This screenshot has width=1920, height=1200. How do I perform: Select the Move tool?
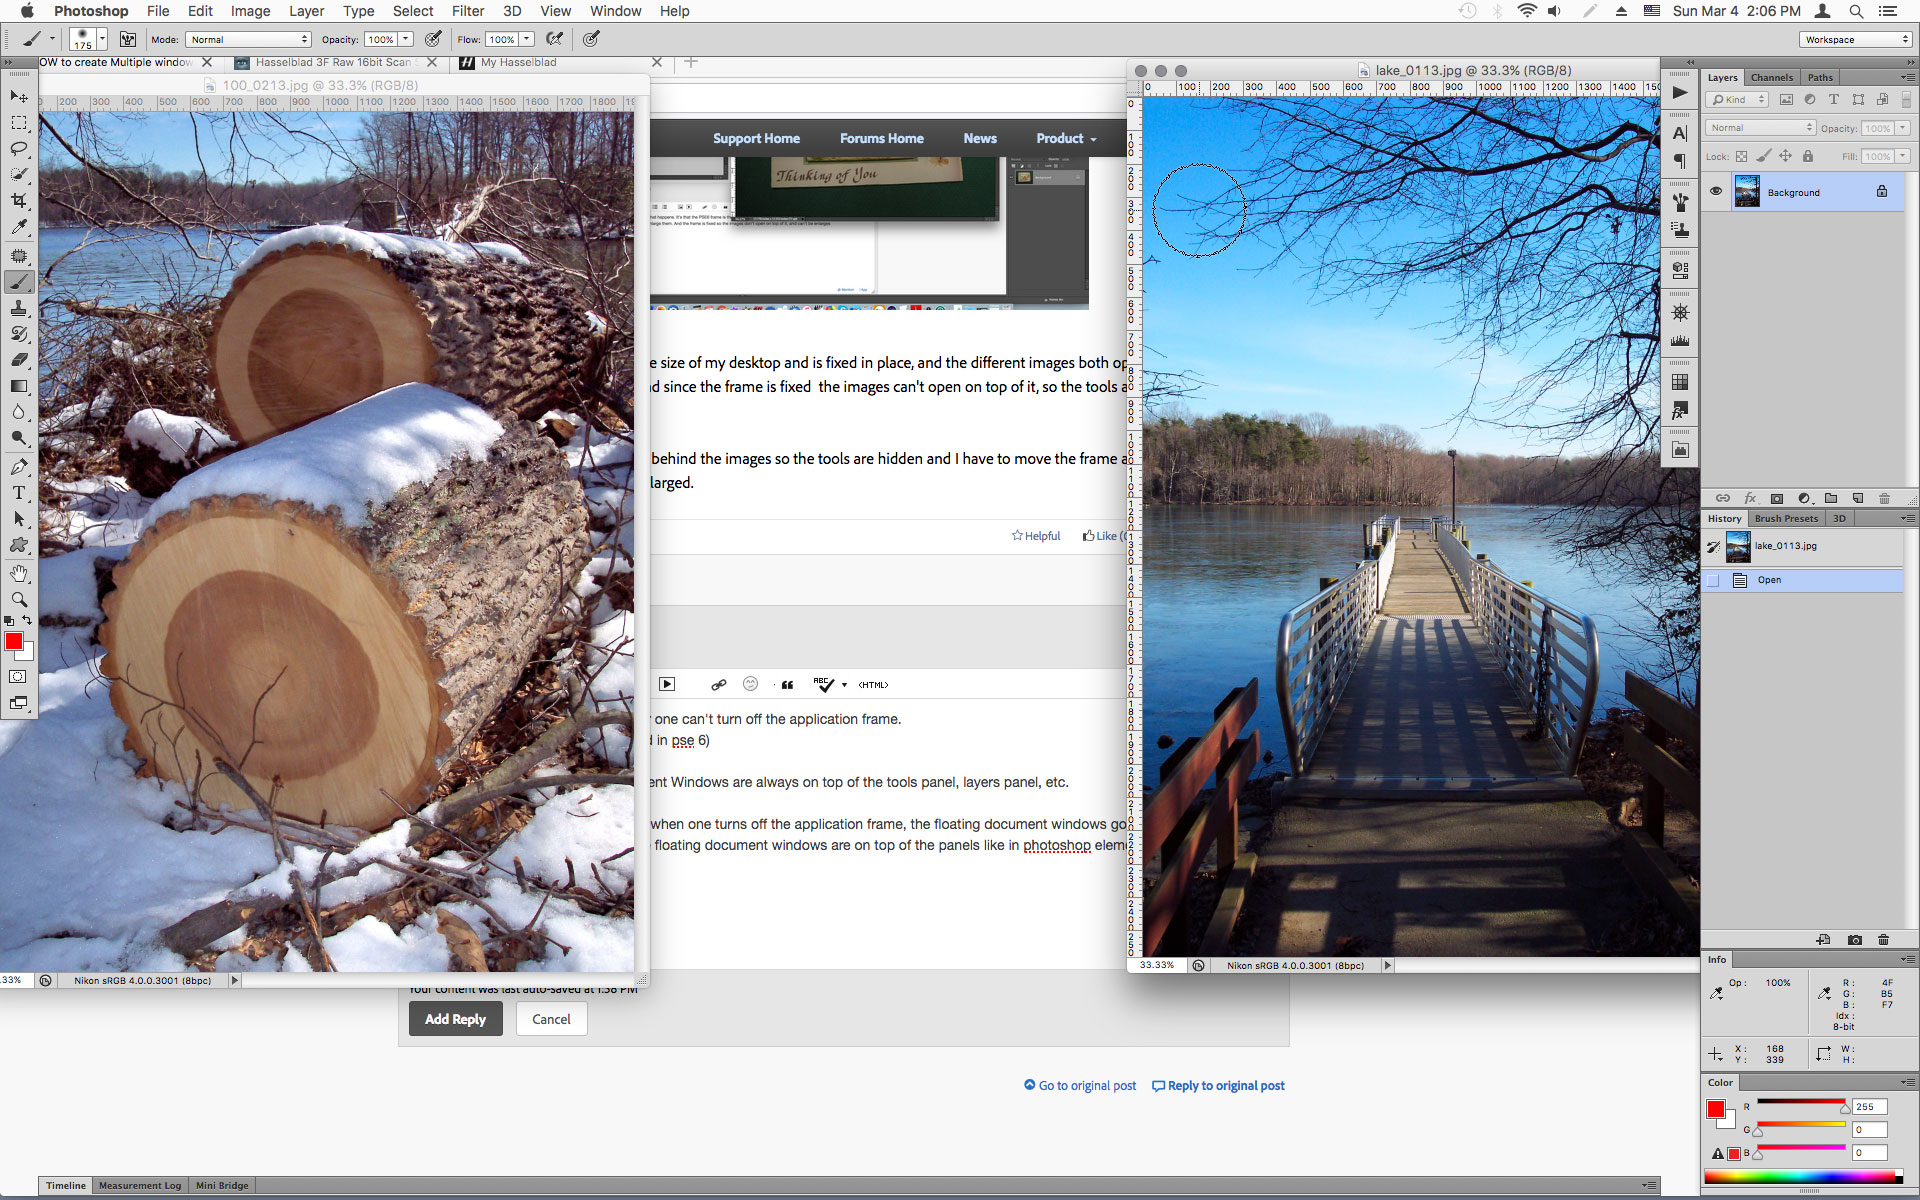point(19,96)
